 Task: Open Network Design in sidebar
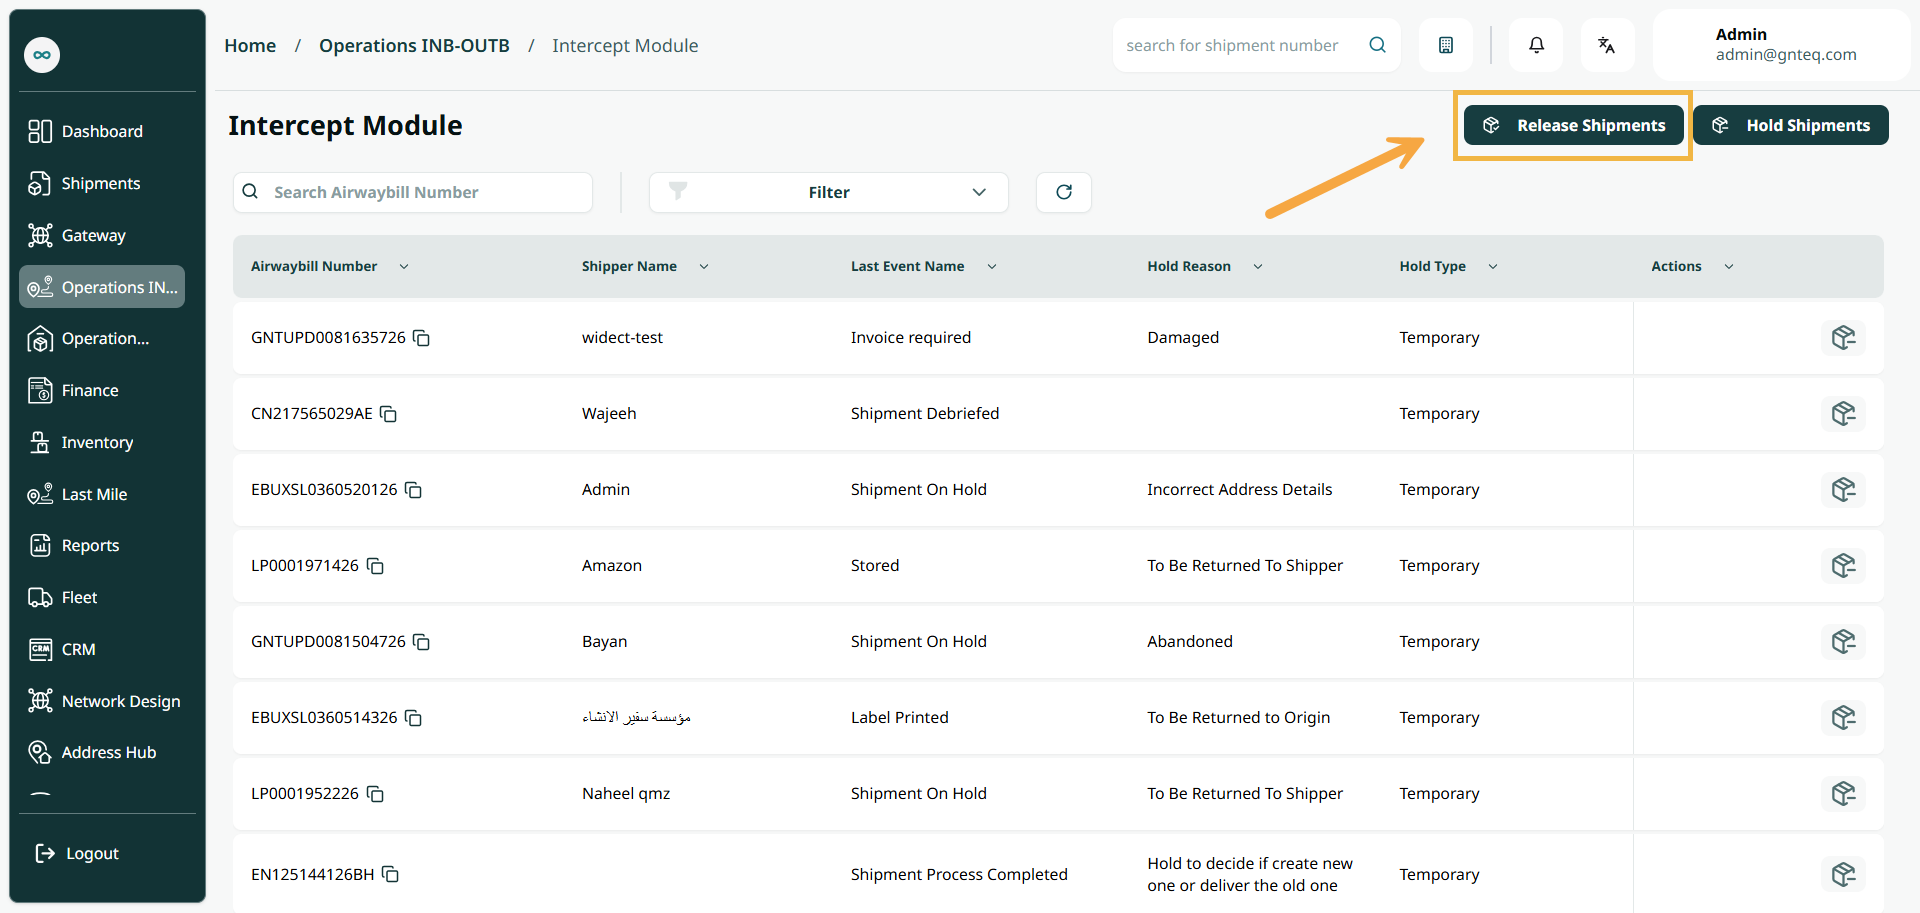point(102,701)
